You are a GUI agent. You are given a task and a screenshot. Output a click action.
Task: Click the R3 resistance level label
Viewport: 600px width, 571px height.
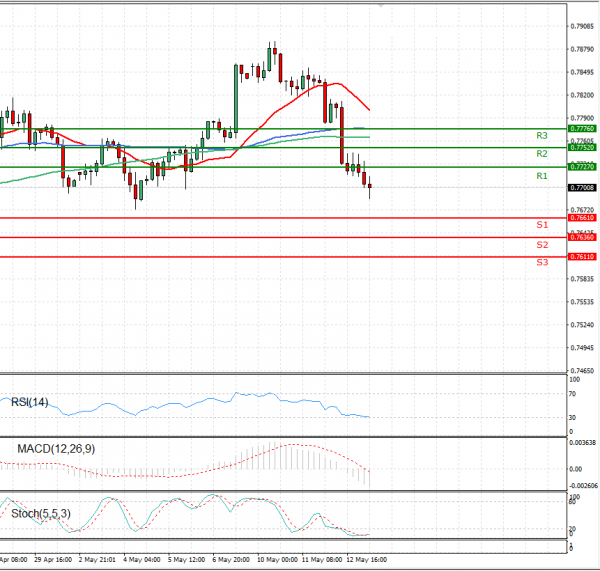coord(541,135)
